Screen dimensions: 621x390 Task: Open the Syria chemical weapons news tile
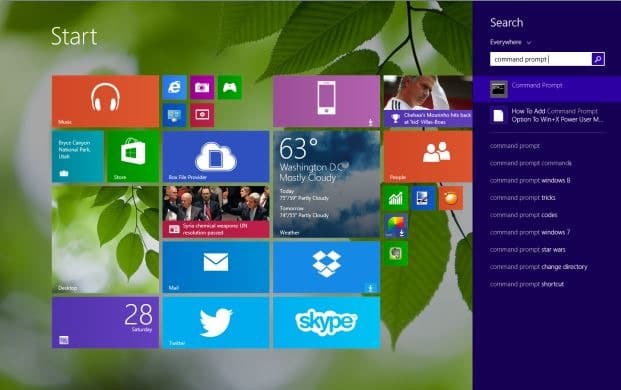click(216, 212)
